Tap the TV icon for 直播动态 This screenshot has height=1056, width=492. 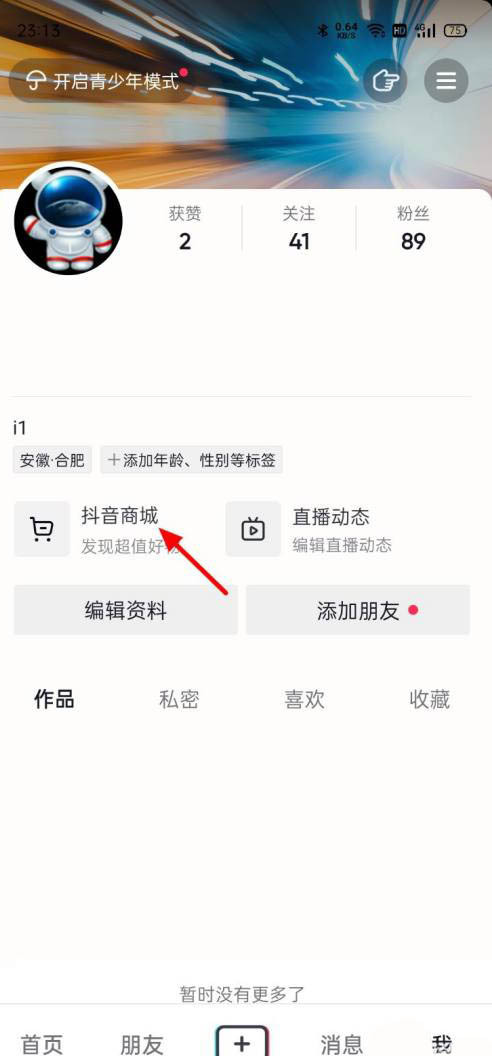pos(253,529)
